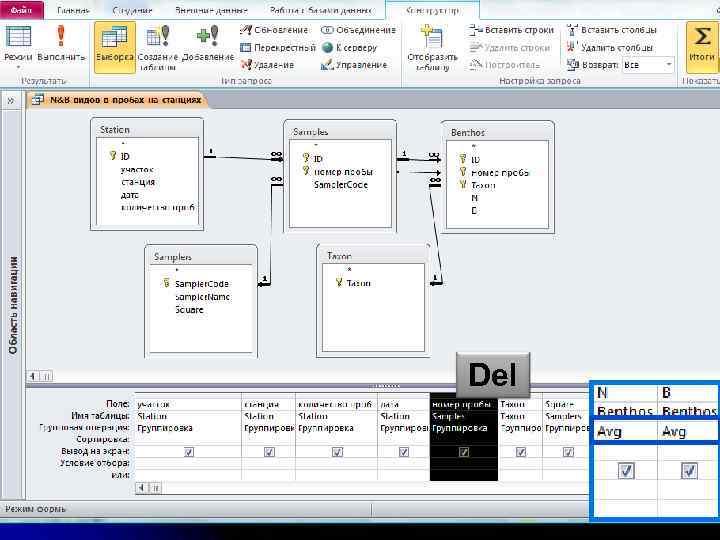This screenshot has width=720, height=540.
Task: Change the Avg operation for N
Action: pyautogui.click(x=625, y=432)
